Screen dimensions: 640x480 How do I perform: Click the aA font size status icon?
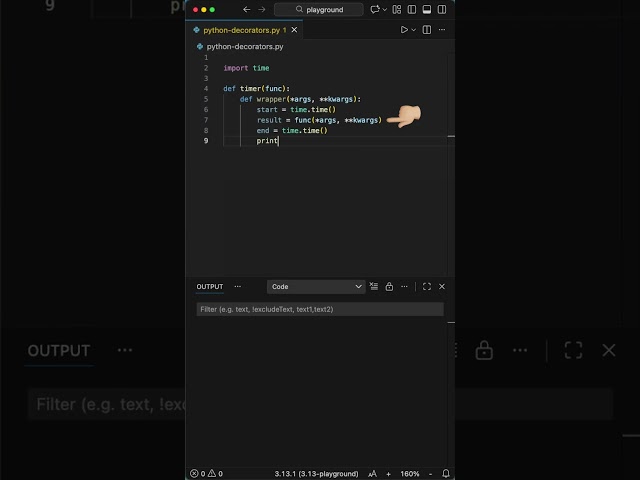point(372,473)
